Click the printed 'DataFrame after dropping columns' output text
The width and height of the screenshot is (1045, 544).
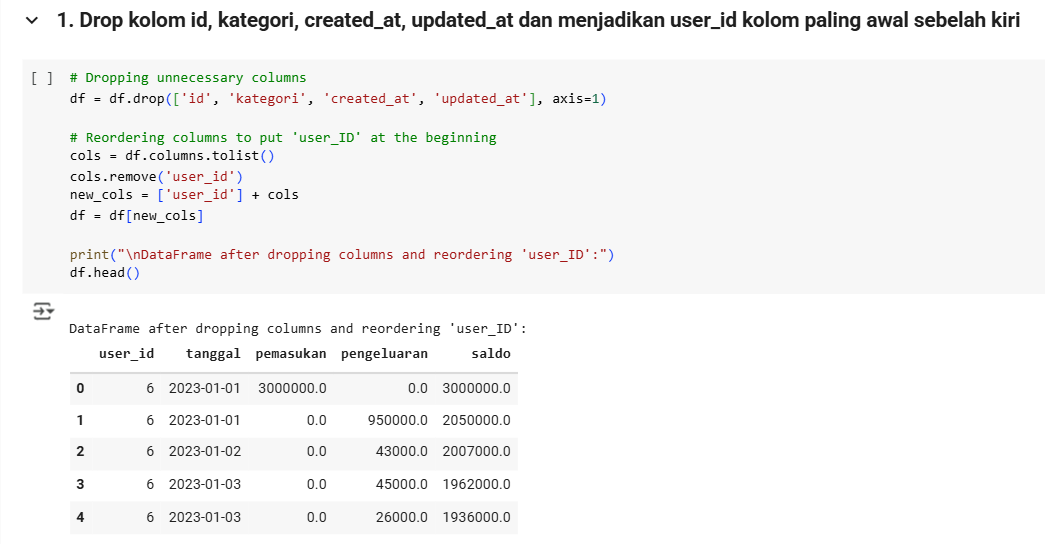(297, 328)
